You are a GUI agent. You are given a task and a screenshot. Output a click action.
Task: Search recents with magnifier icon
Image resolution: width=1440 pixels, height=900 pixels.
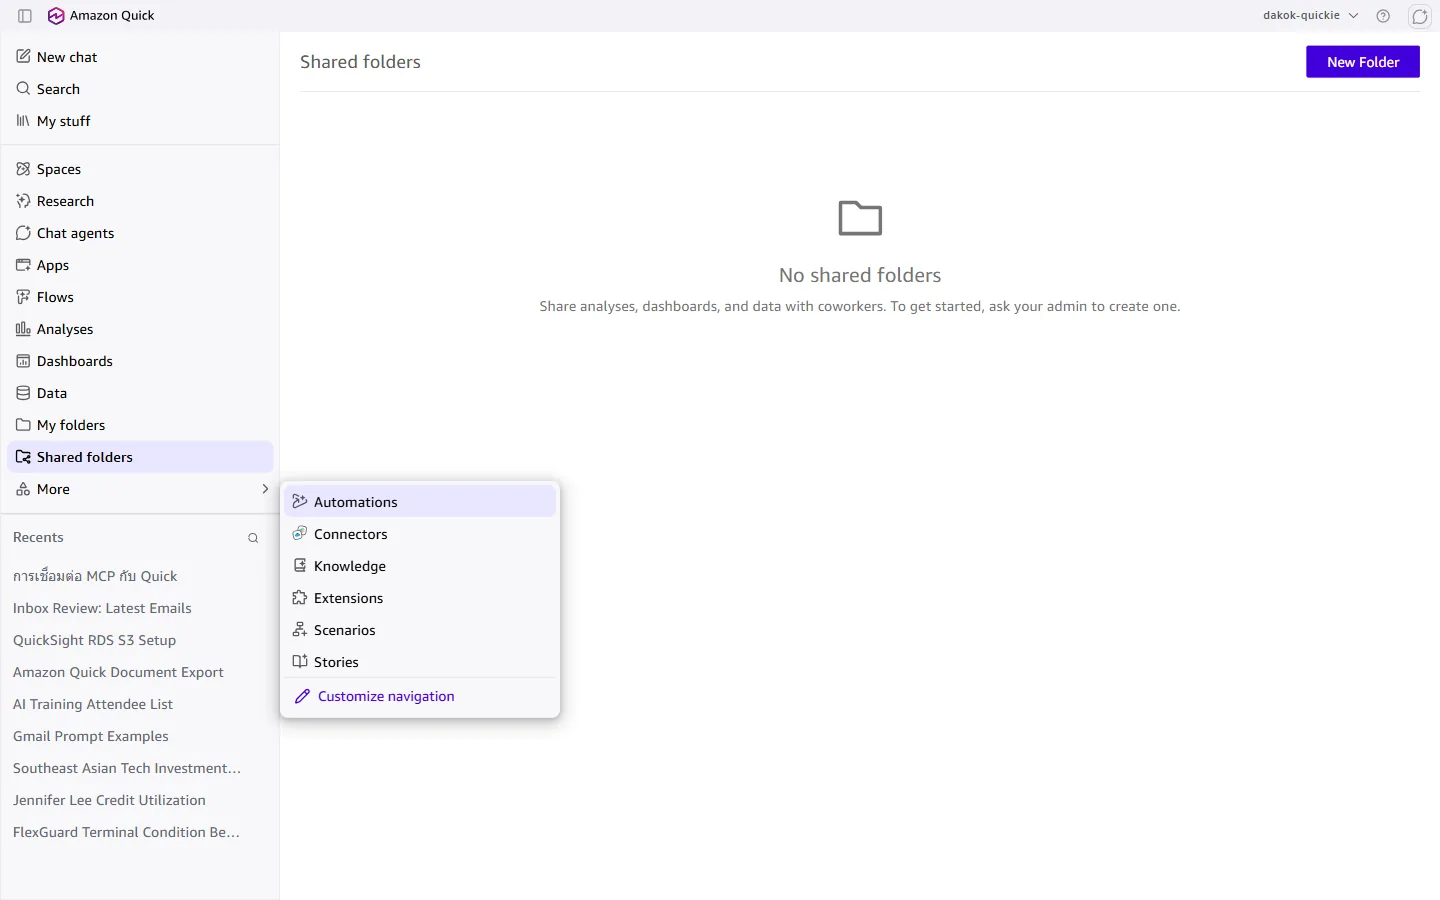253,538
